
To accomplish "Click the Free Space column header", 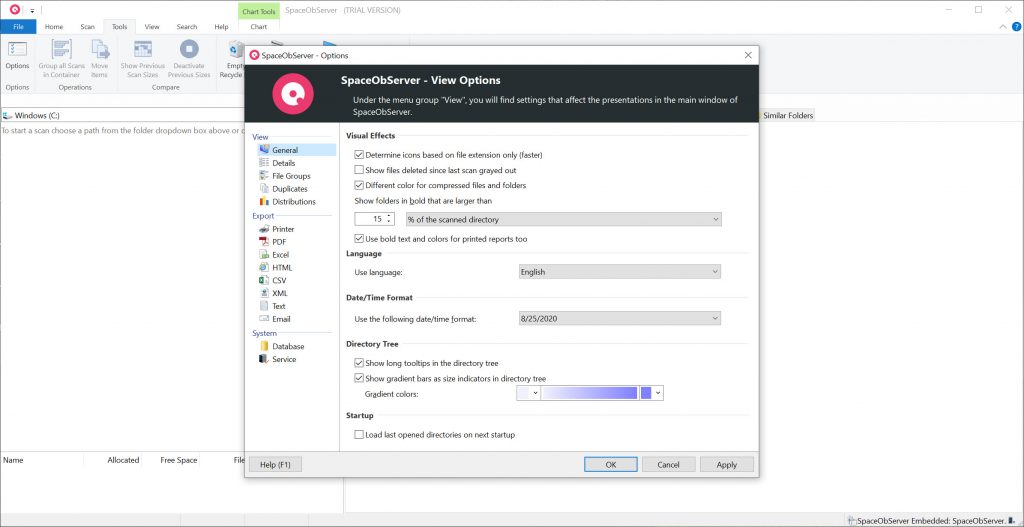I will [x=178, y=460].
